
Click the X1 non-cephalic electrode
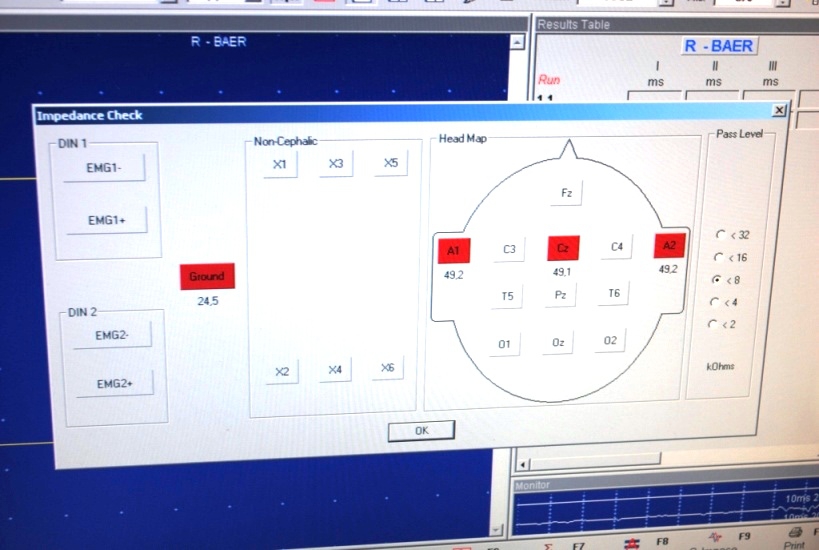click(x=280, y=165)
